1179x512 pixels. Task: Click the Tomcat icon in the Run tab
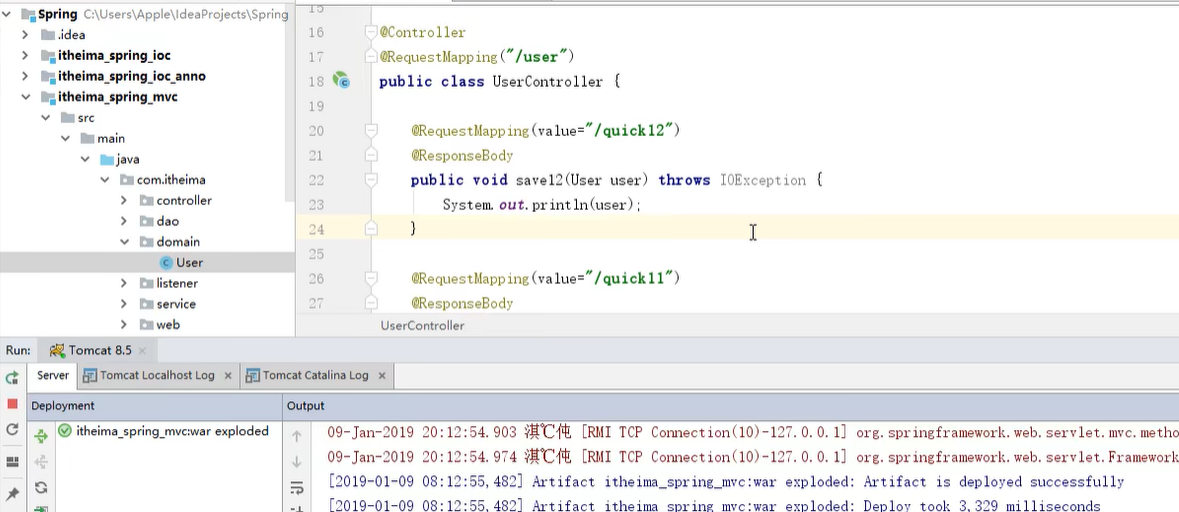pyautogui.click(x=56, y=350)
